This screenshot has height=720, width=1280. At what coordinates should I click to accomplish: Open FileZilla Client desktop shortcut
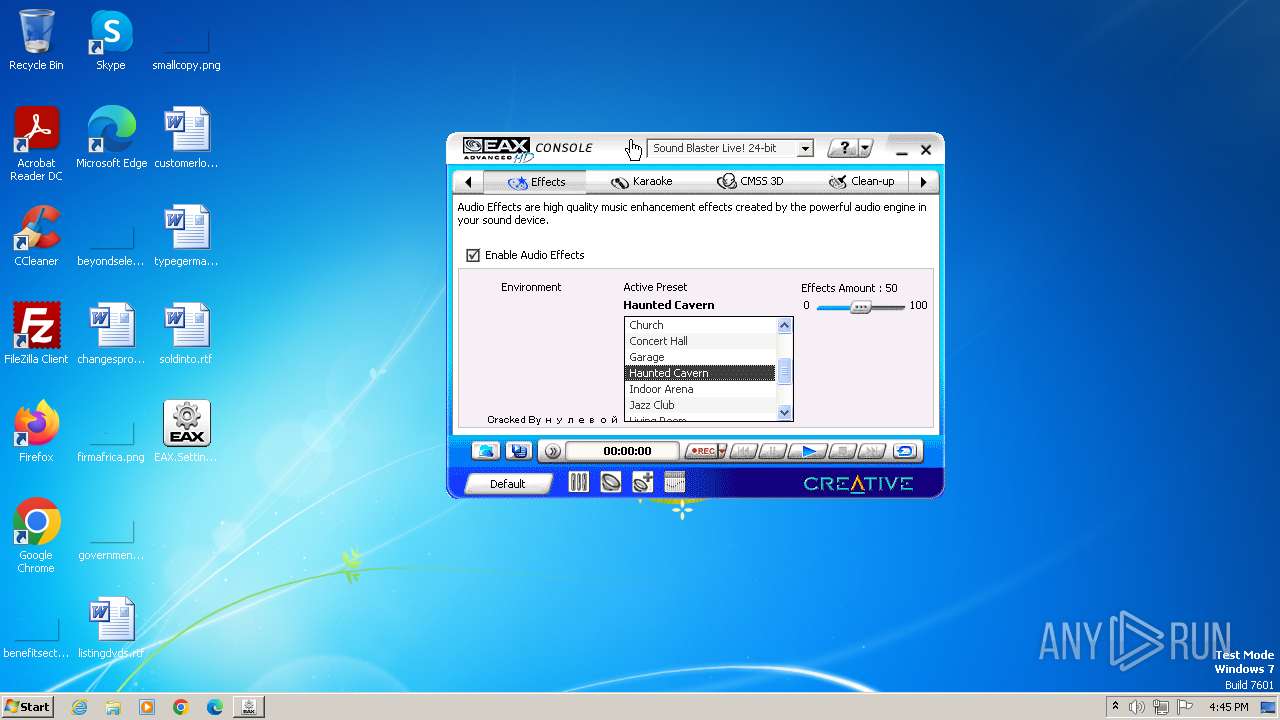pos(36,333)
